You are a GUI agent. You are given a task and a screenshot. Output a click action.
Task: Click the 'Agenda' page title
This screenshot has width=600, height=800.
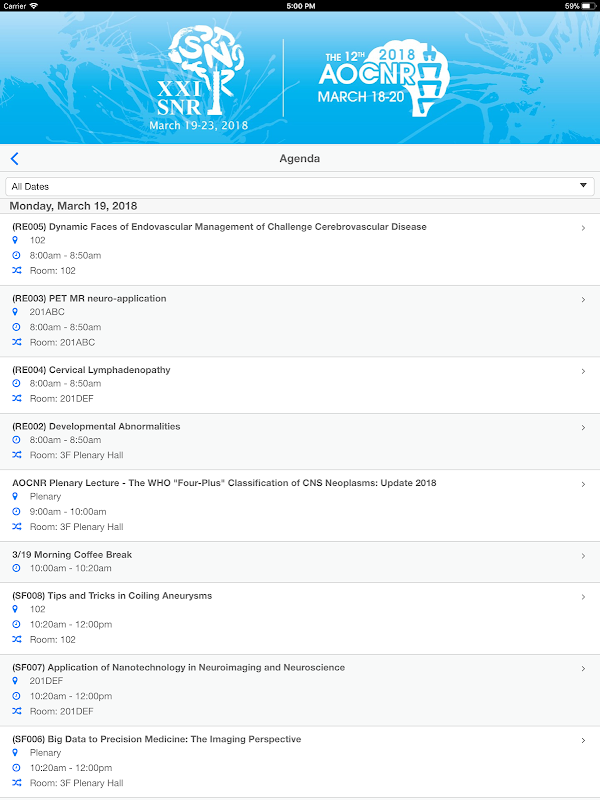299,159
